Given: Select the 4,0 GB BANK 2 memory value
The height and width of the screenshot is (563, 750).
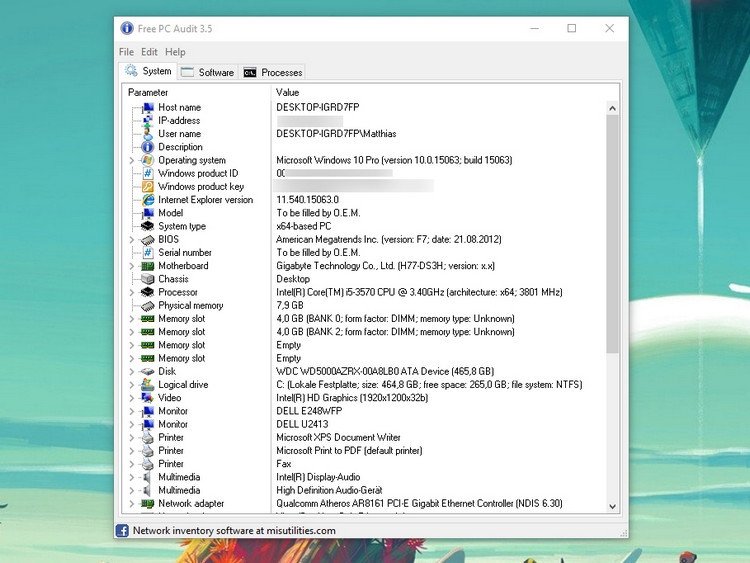Looking at the screenshot, I should [x=396, y=331].
